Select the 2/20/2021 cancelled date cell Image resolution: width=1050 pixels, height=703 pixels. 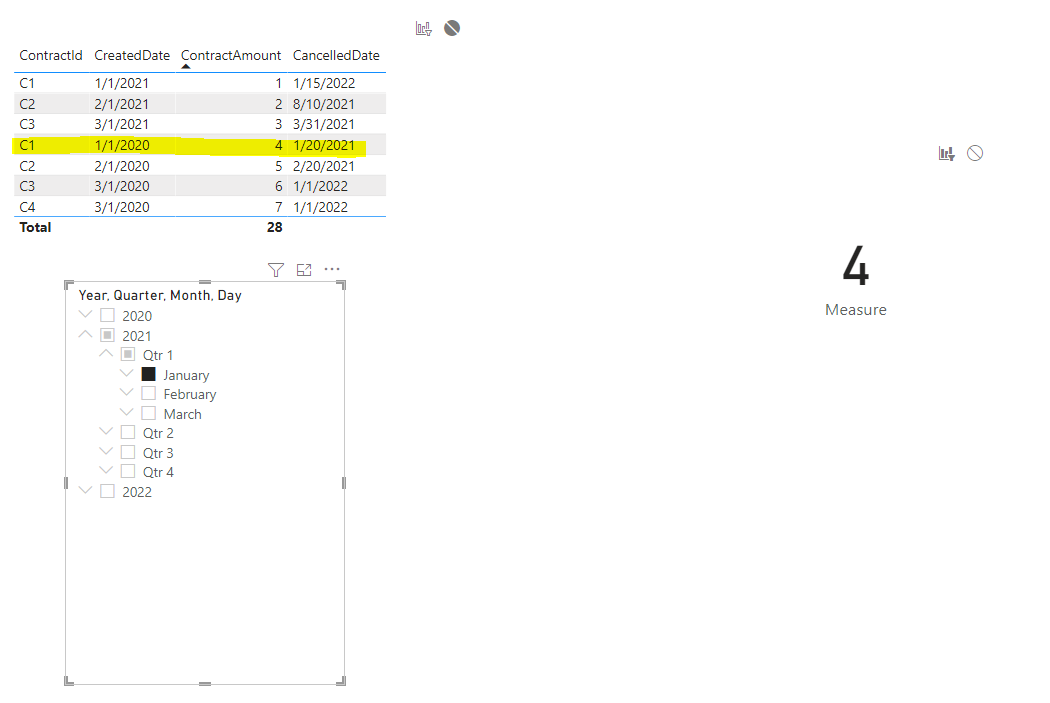click(x=324, y=166)
